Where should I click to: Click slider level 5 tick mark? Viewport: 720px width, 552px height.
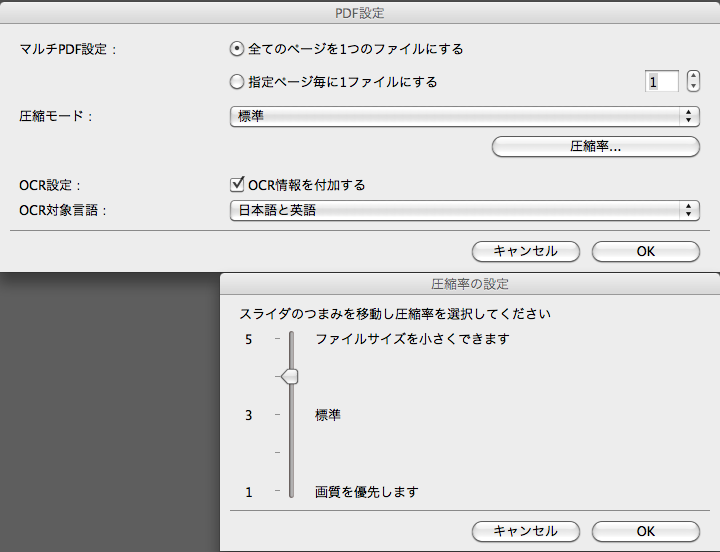(x=277, y=338)
